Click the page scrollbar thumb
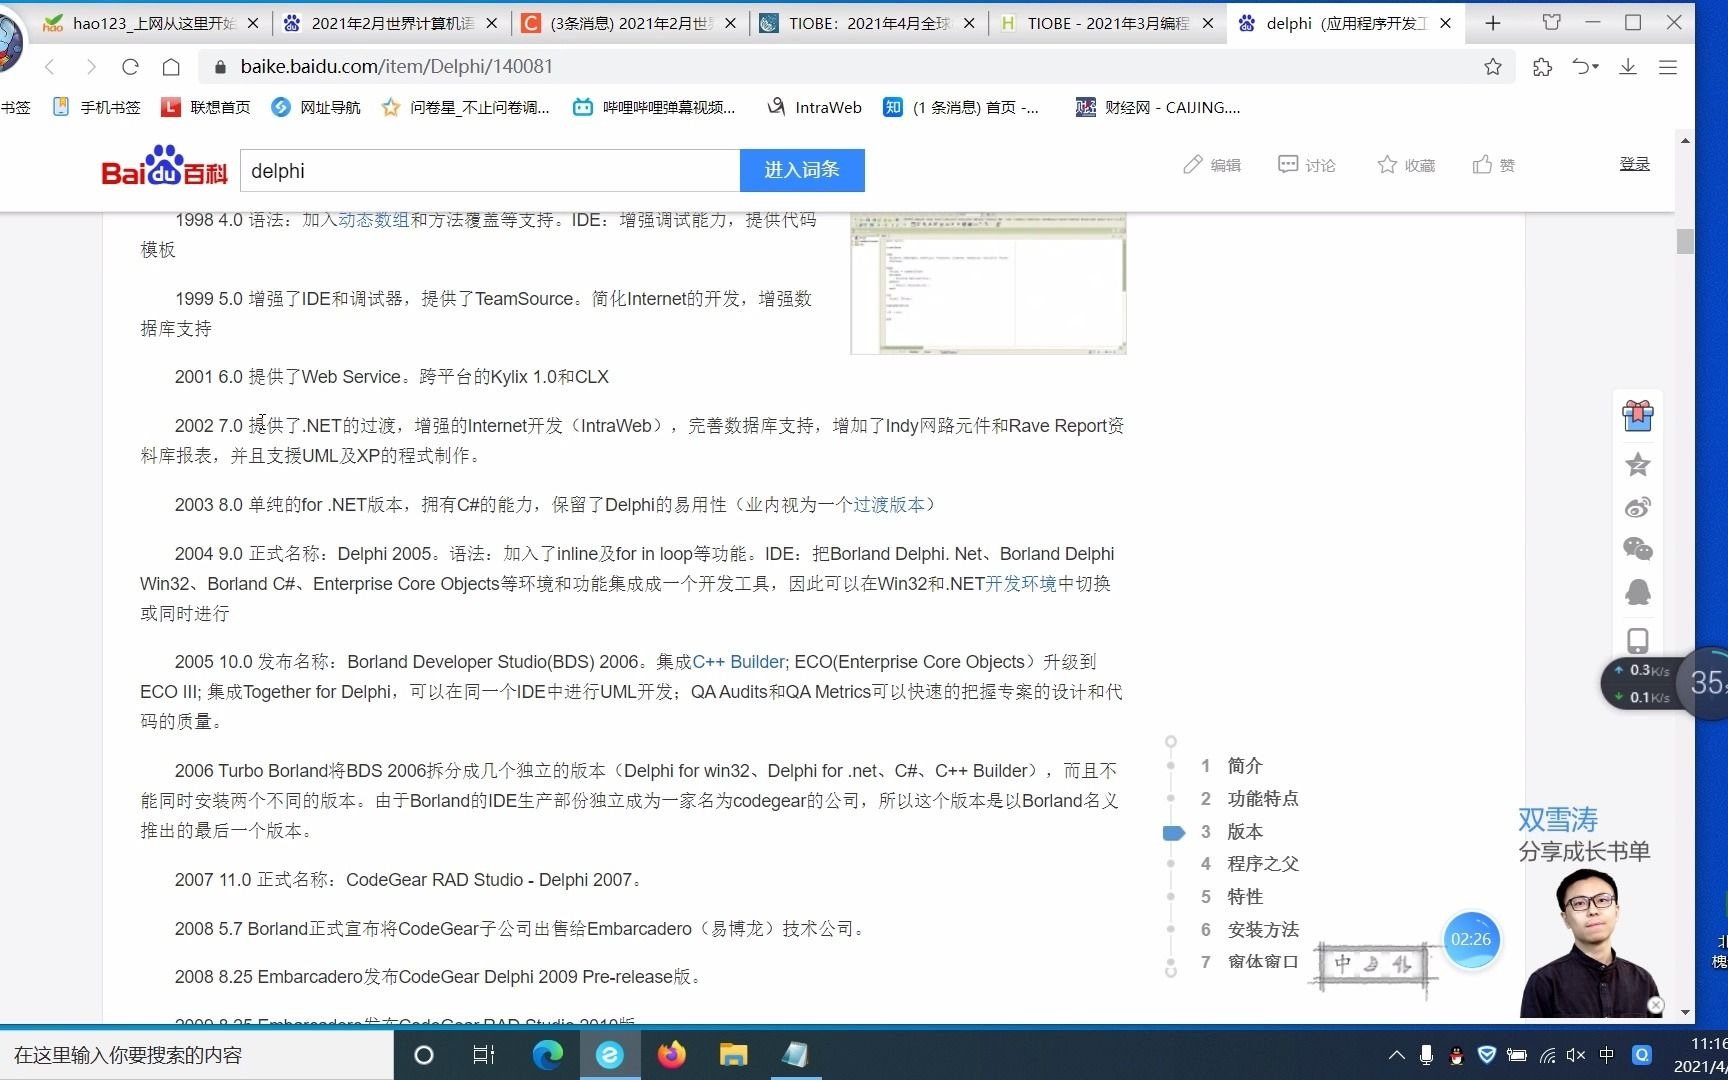The height and width of the screenshot is (1080, 1728). pos(1685,241)
